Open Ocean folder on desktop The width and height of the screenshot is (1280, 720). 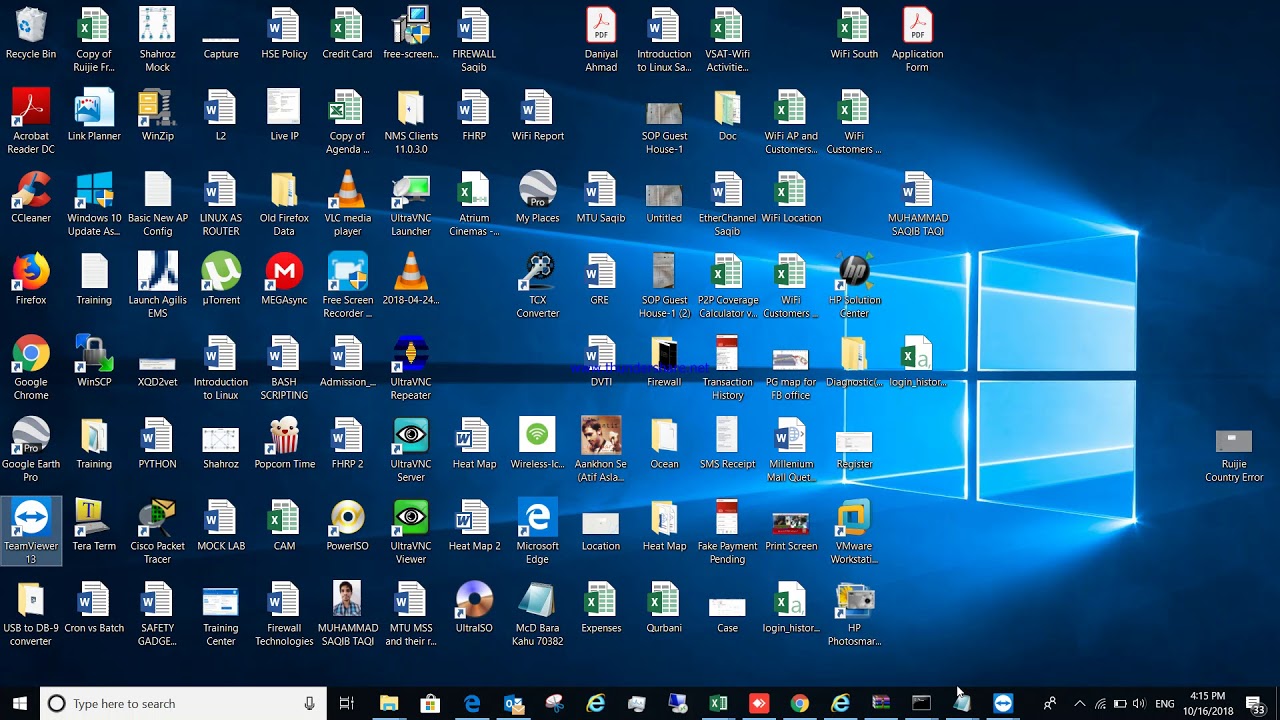pyautogui.click(x=664, y=443)
